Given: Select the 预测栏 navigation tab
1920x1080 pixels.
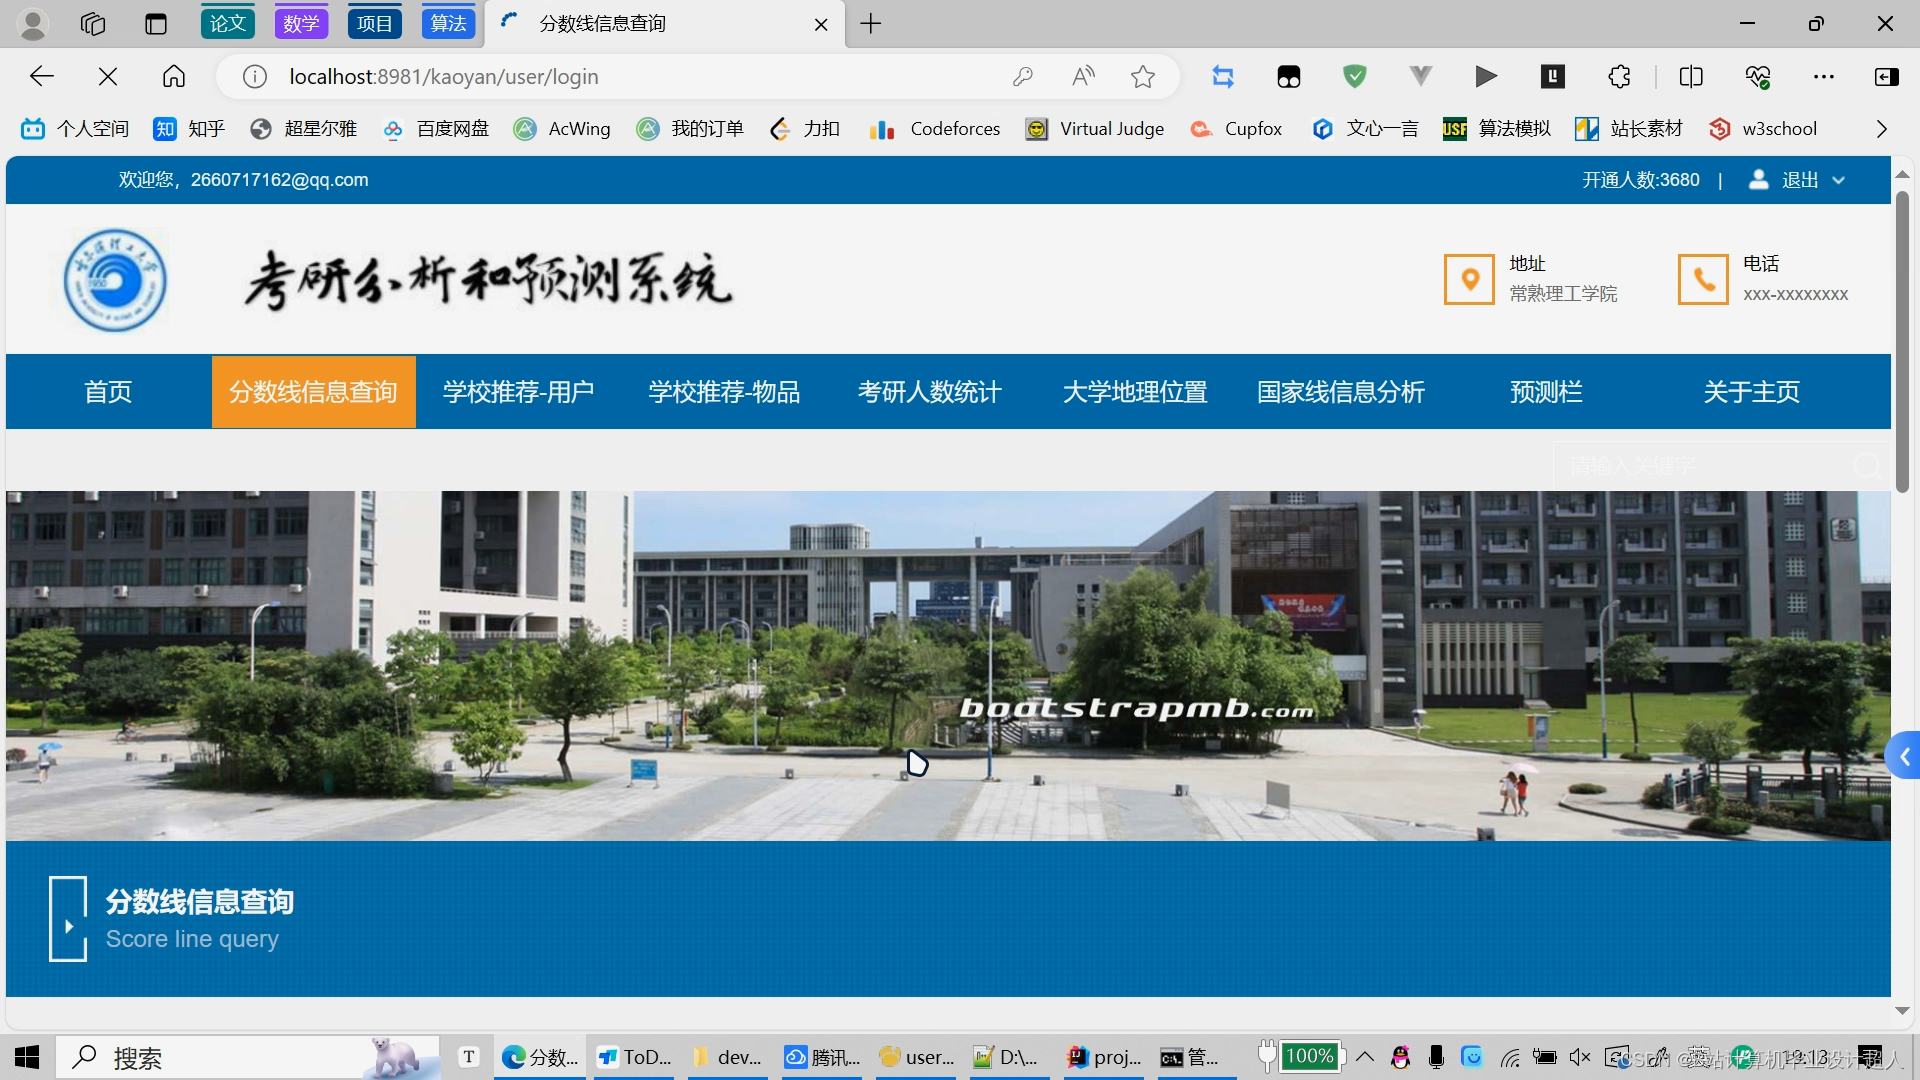Looking at the screenshot, I should 1546,392.
